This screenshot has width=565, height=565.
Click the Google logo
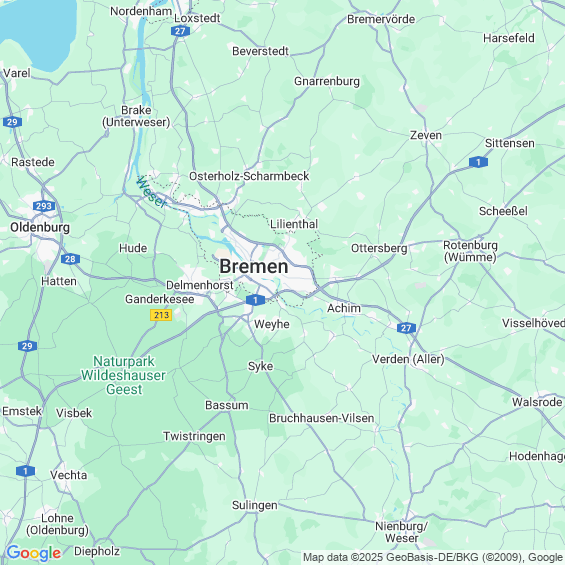[x=34, y=553]
